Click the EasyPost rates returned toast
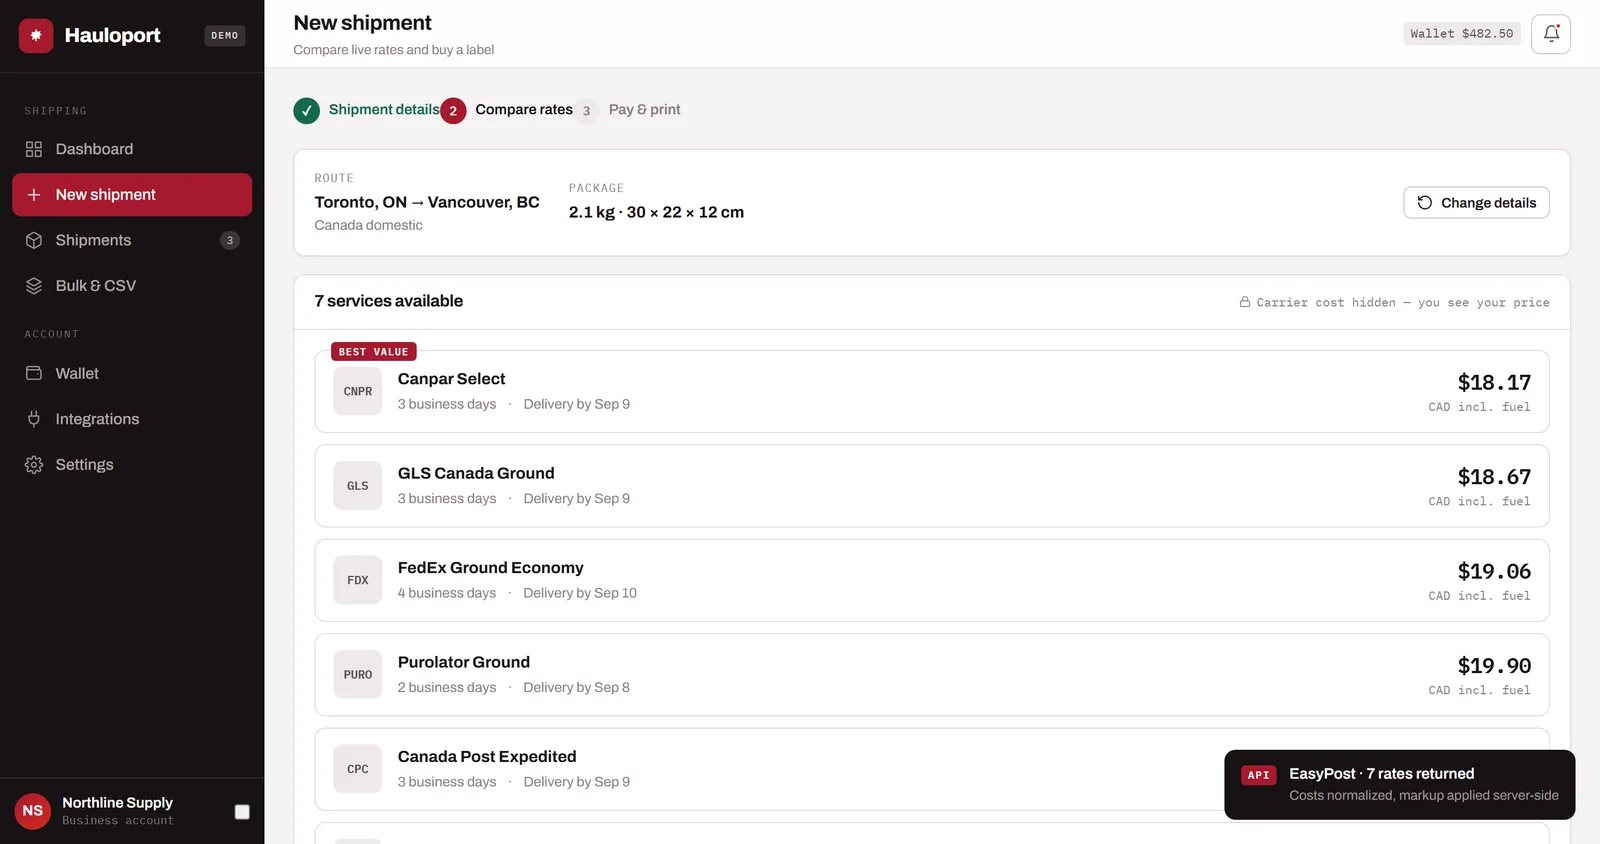Screen dimensions: 1600x844 [1399, 785]
